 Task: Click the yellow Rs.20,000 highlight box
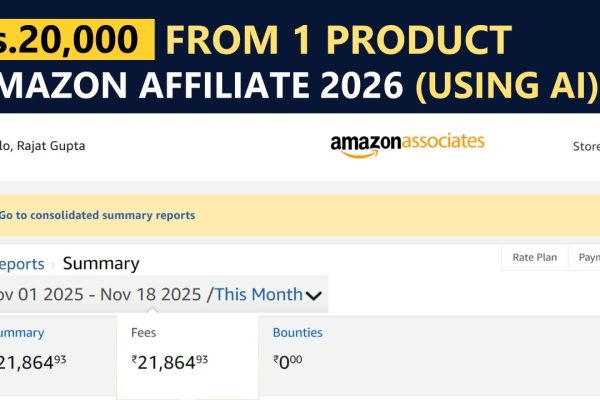coord(75,39)
